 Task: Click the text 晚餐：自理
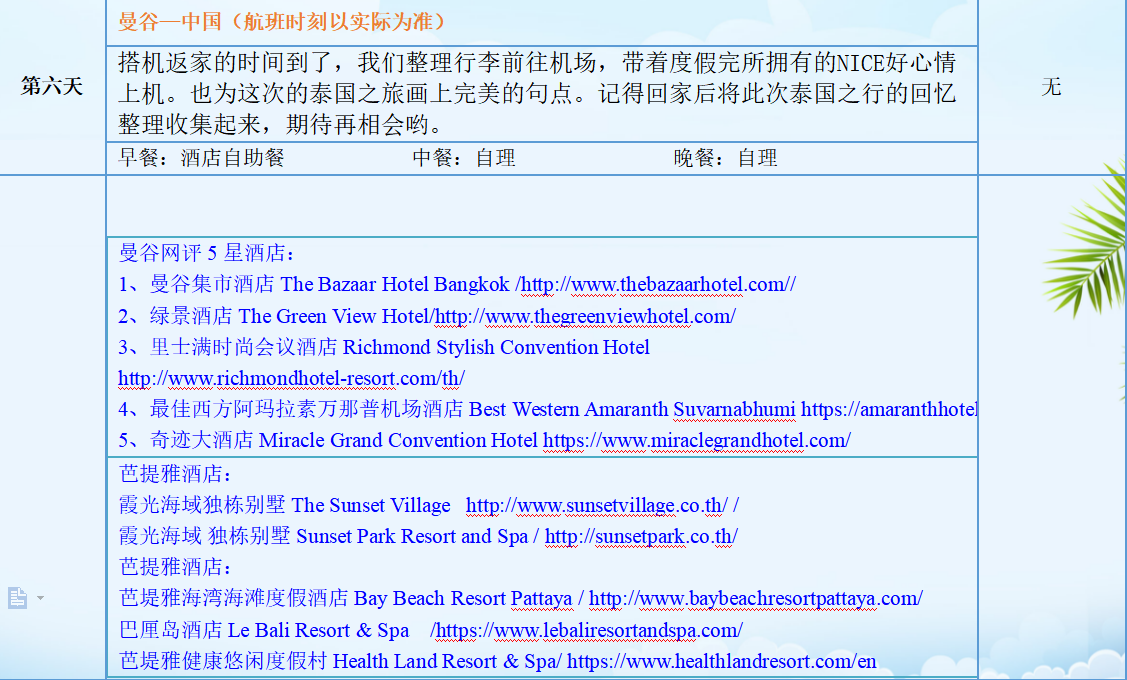[725, 158]
